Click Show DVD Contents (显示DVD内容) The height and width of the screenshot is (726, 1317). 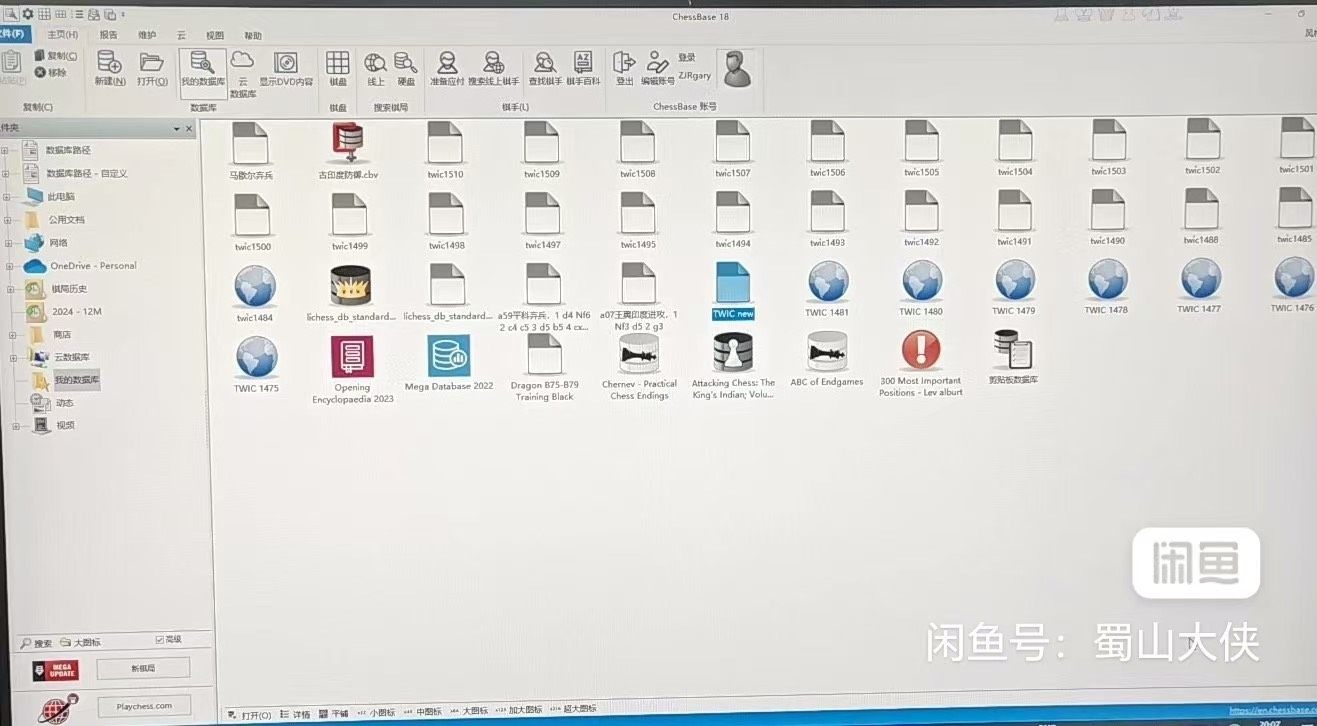point(286,68)
